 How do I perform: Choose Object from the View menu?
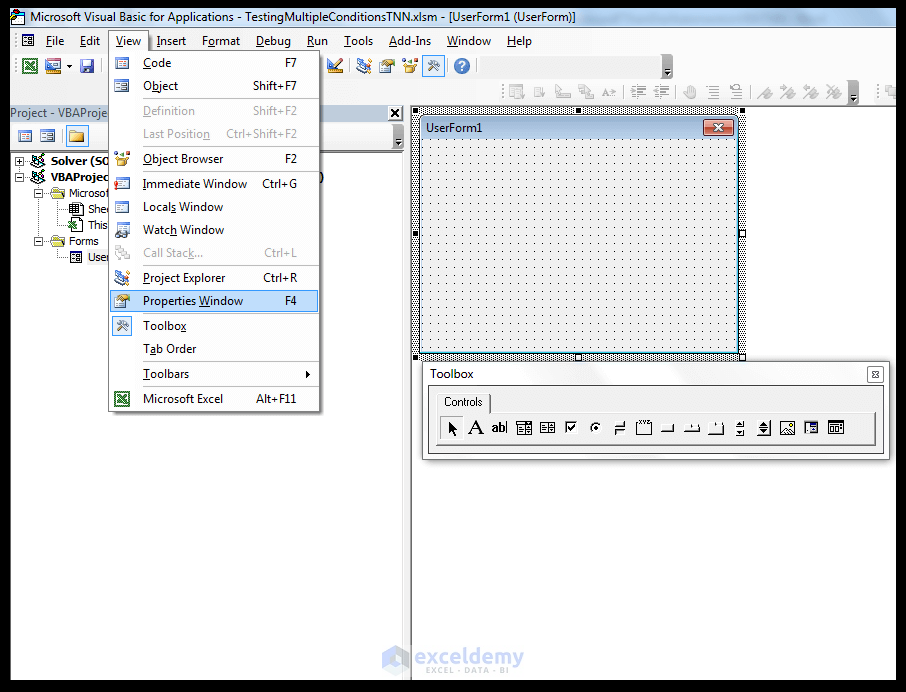pyautogui.click(x=214, y=86)
